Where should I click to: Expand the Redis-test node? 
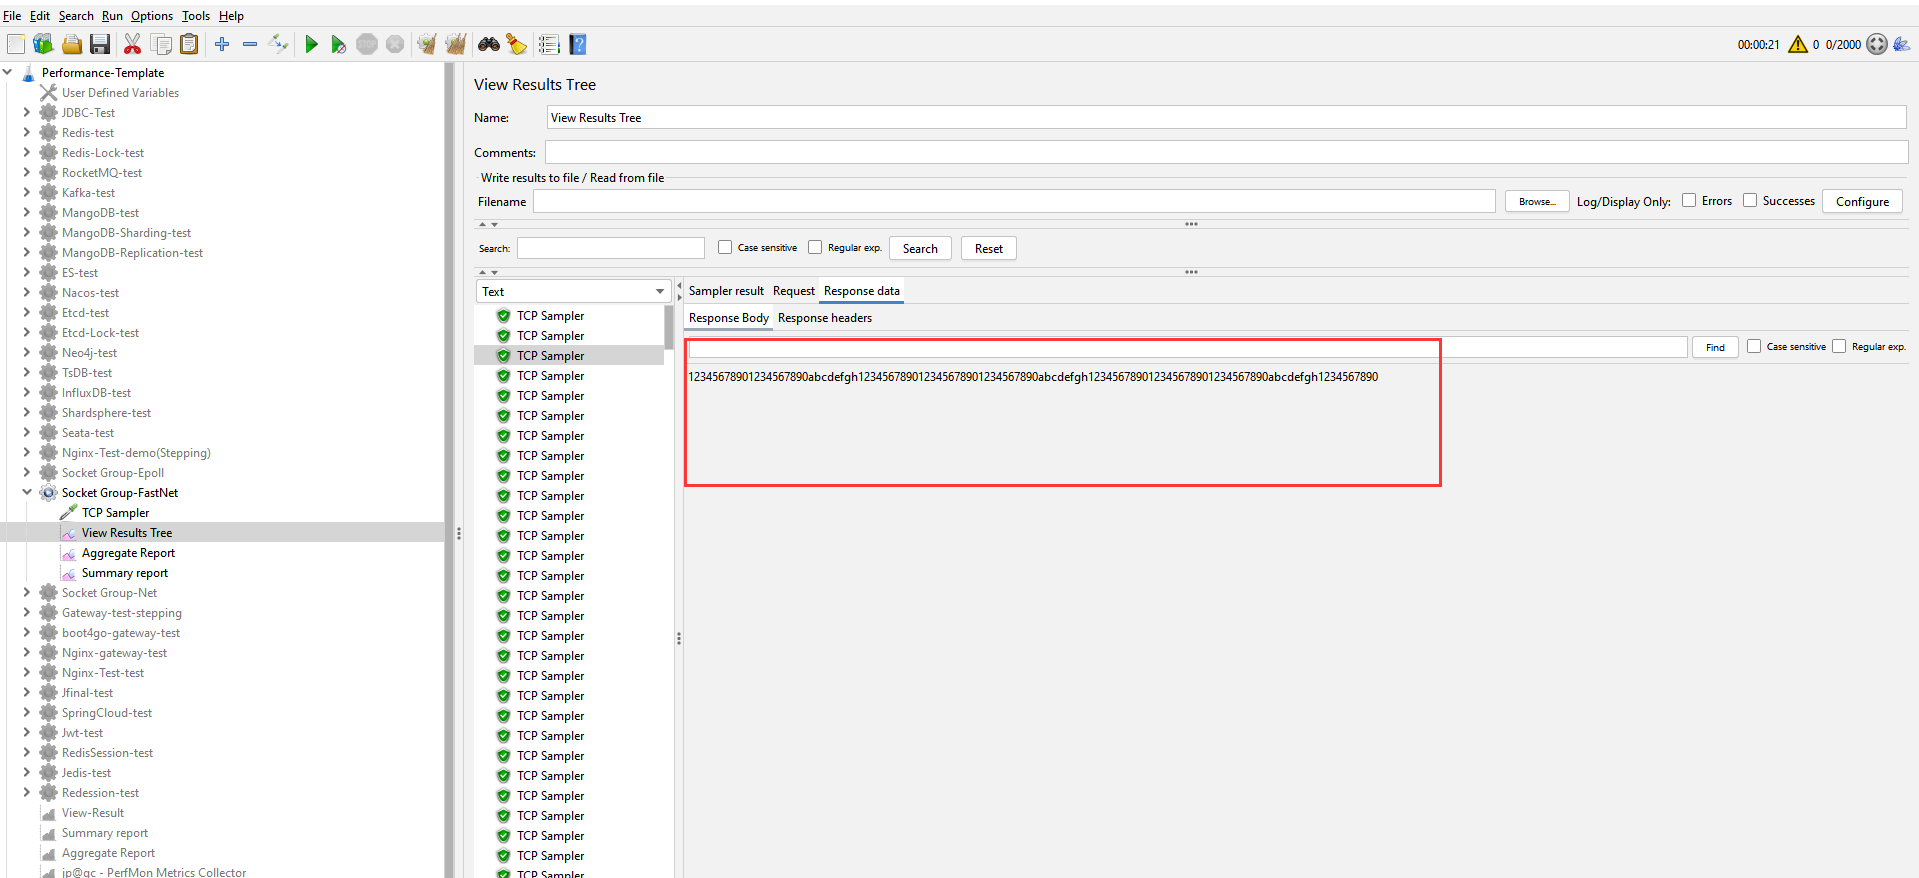[x=27, y=132]
